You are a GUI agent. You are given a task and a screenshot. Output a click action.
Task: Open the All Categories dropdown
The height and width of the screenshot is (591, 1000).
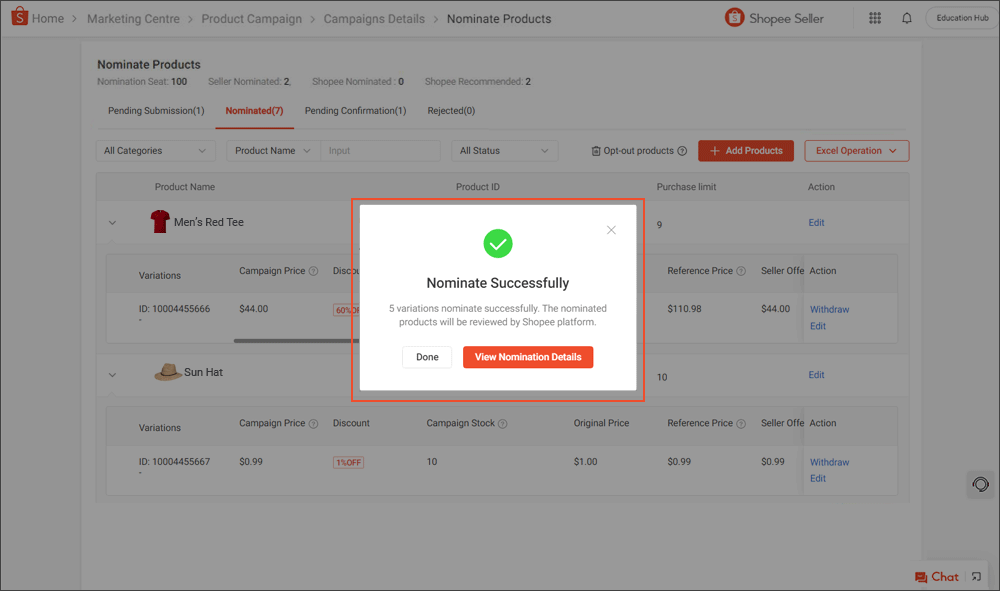click(x=155, y=150)
